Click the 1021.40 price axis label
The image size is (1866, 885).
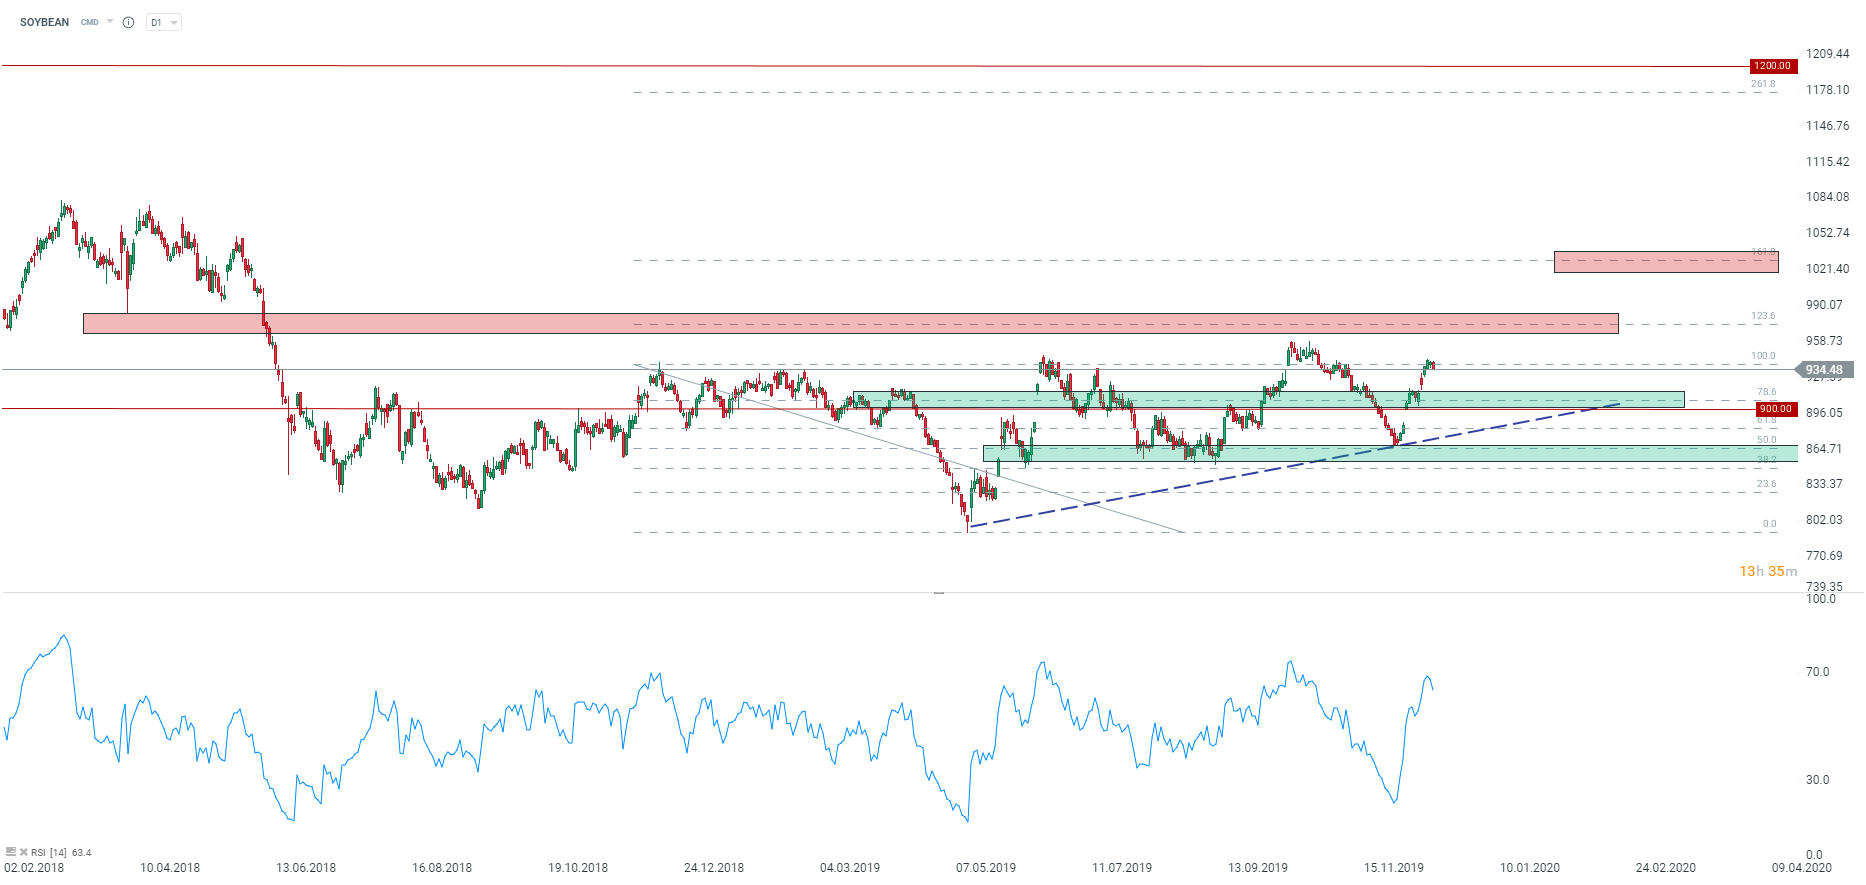1828,269
